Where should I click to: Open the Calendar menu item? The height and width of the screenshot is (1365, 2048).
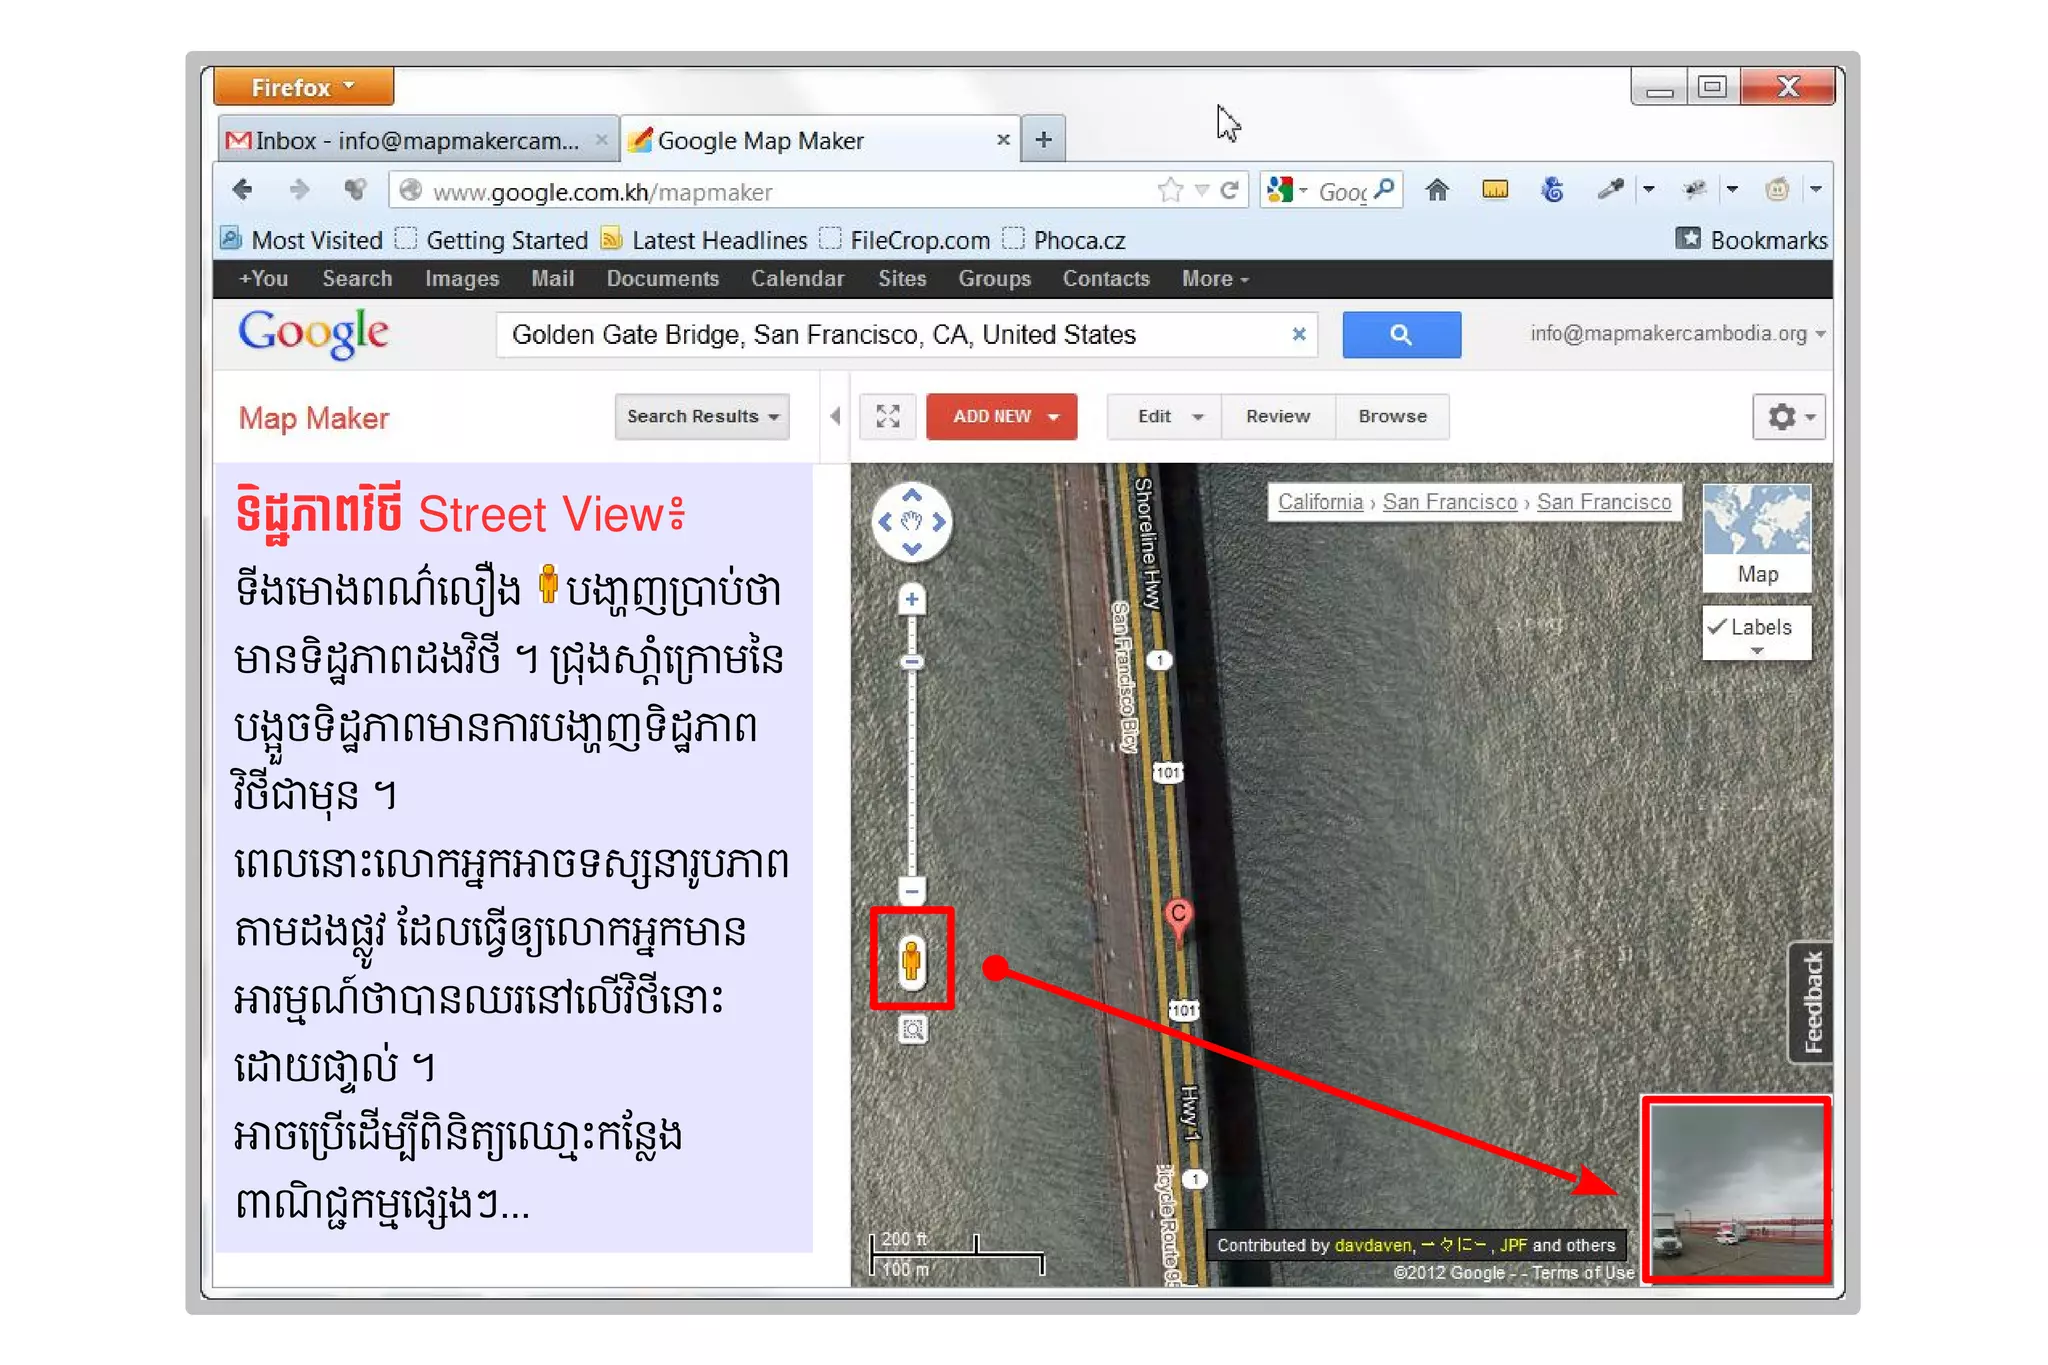(x=797, y=279)
